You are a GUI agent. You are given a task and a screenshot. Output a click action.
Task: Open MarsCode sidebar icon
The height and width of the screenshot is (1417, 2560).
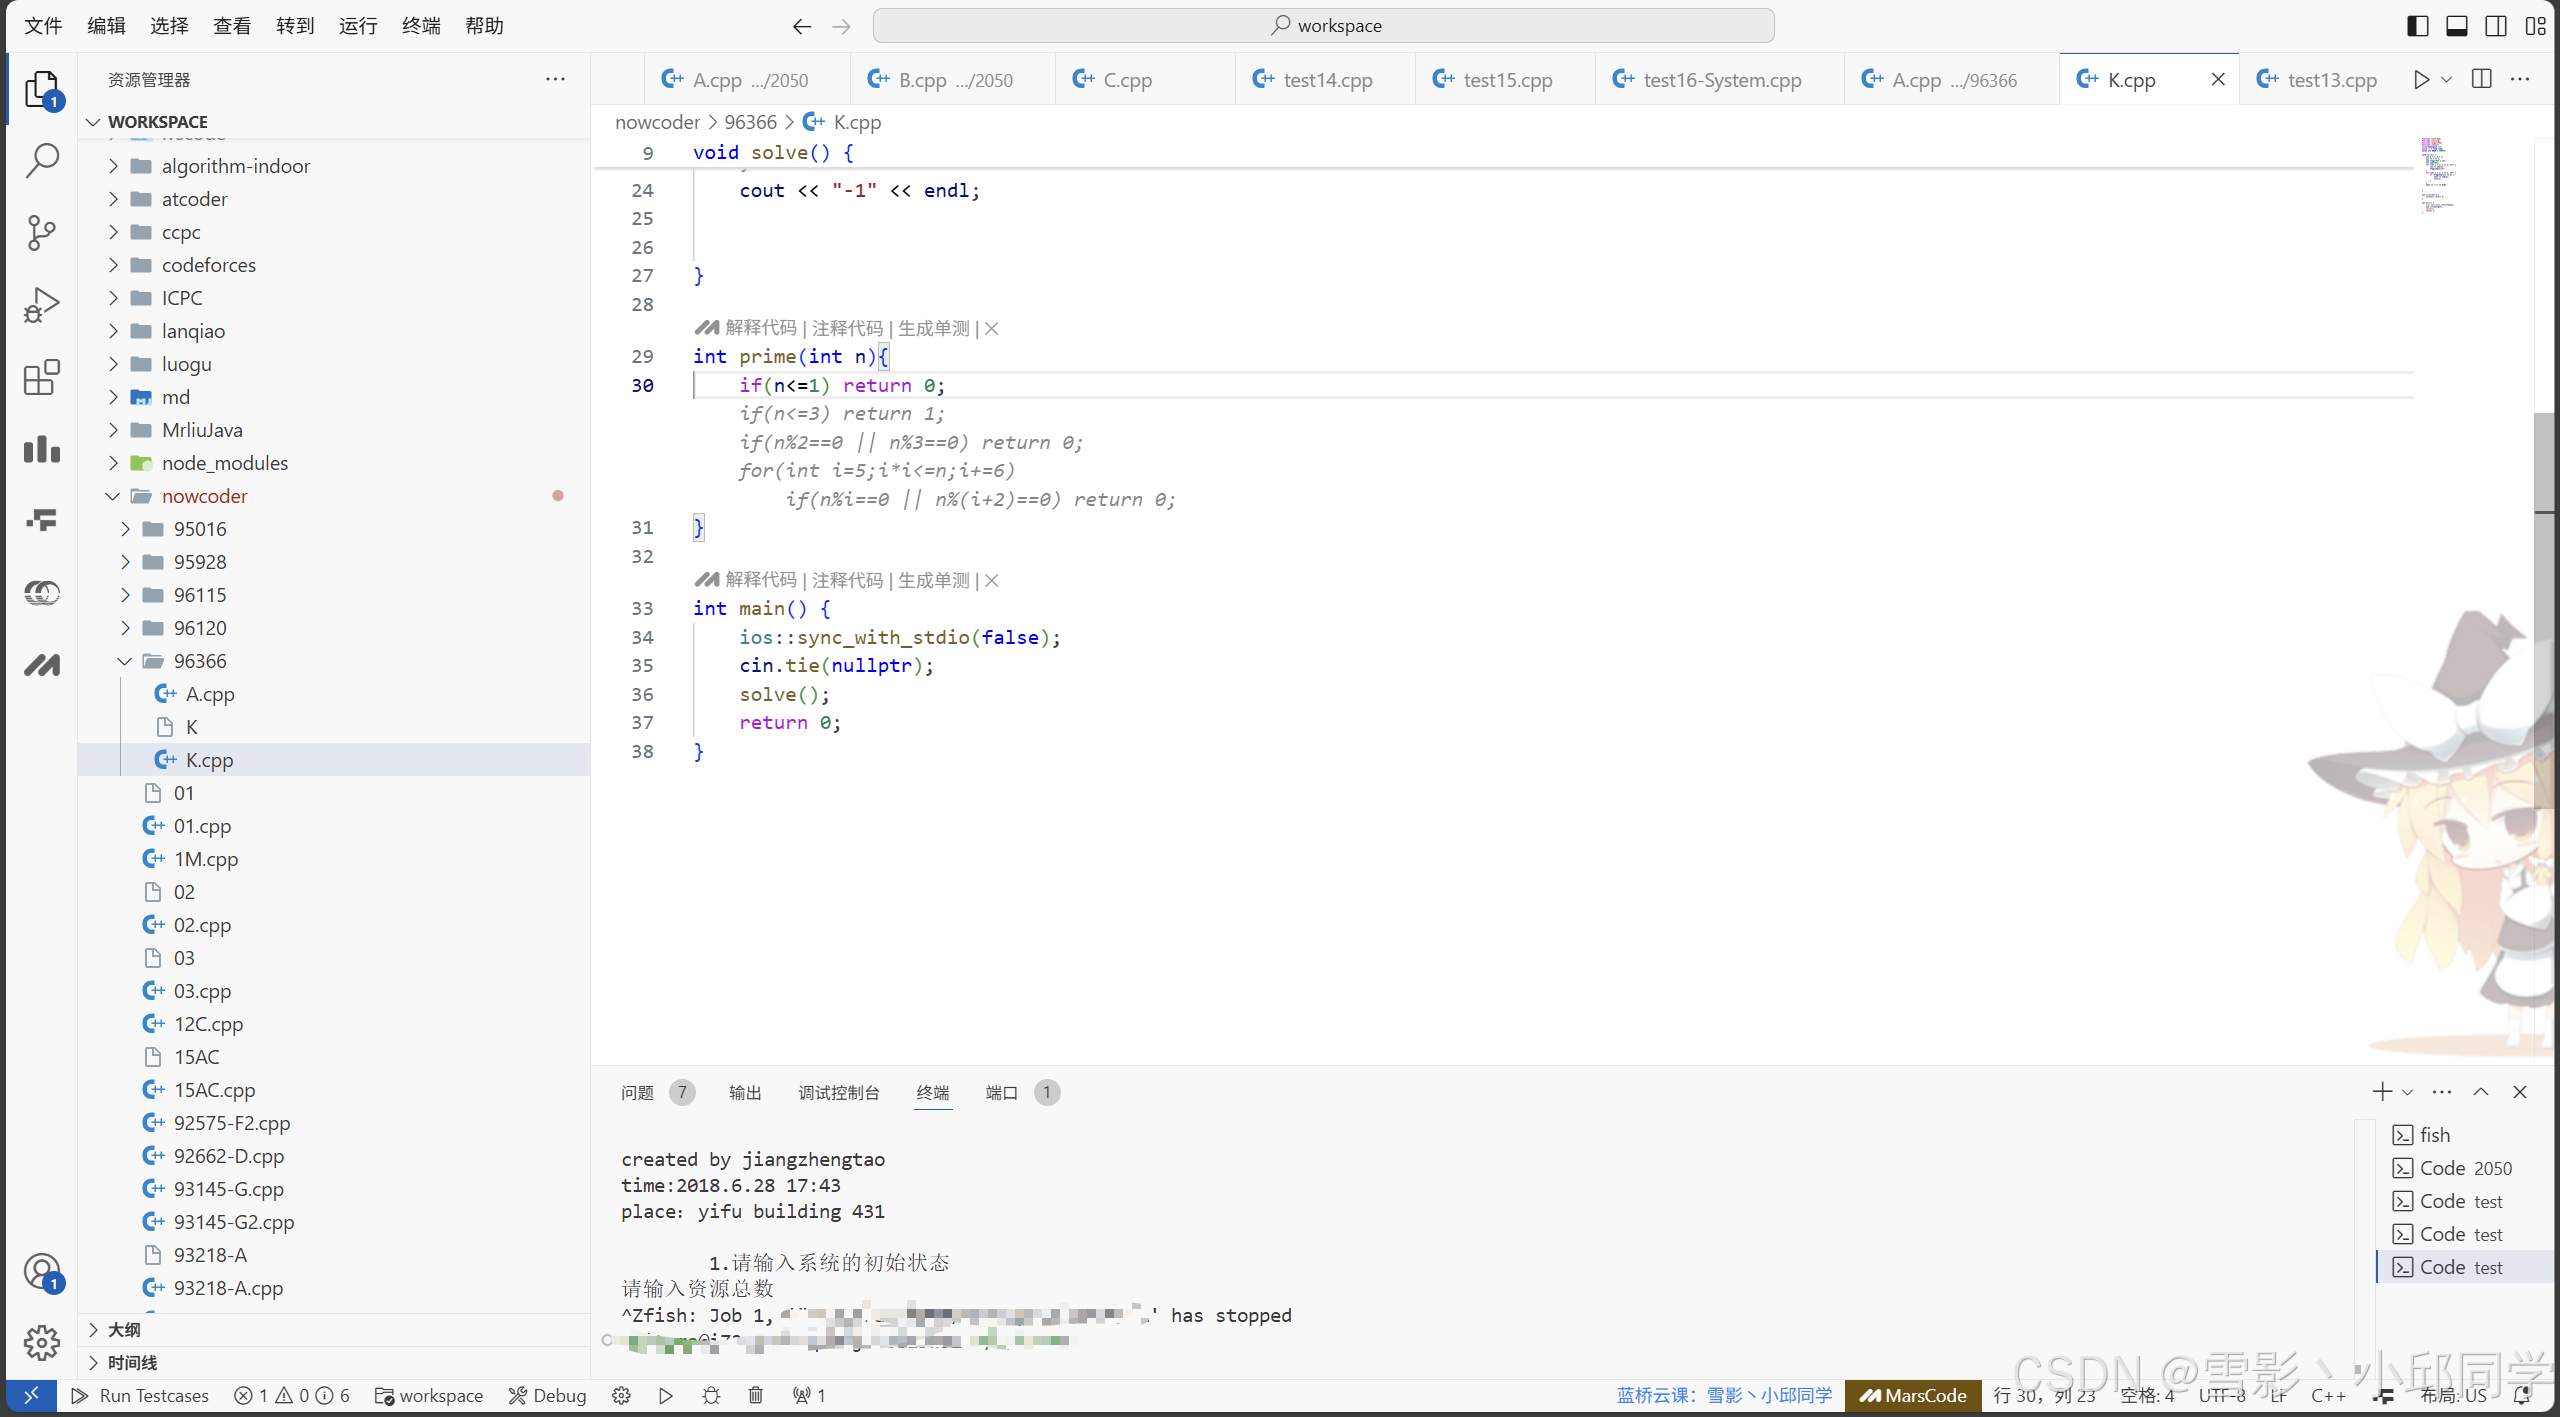click(x=41, y=665)
